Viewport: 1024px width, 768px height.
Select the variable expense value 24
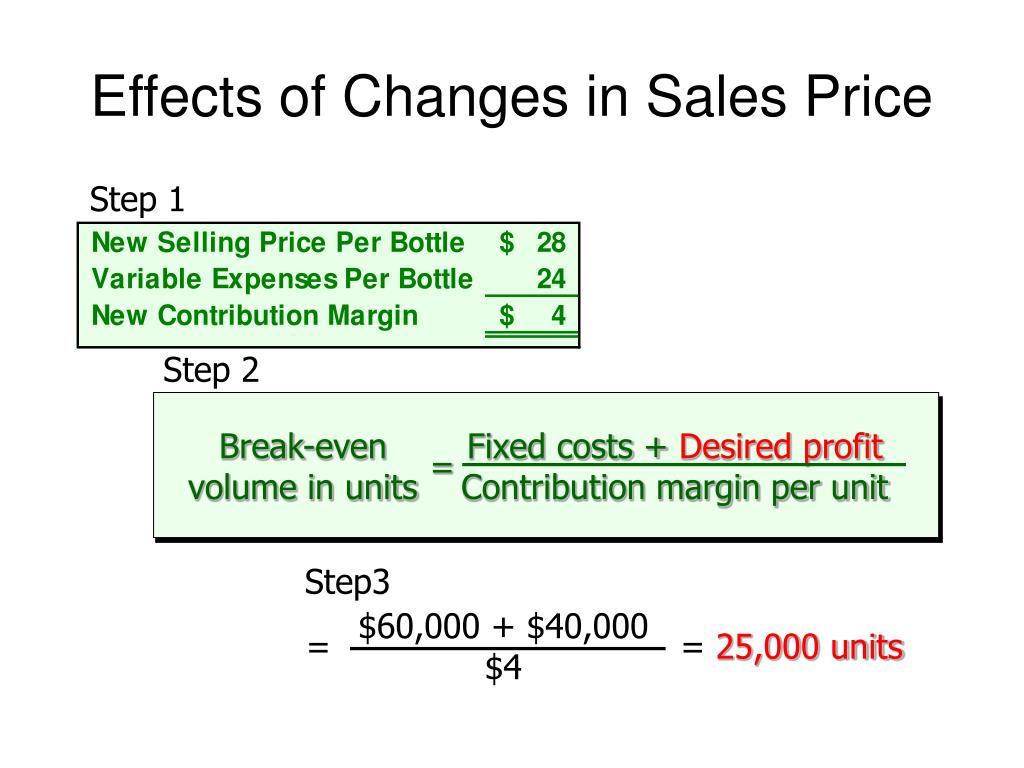(551, 279)
